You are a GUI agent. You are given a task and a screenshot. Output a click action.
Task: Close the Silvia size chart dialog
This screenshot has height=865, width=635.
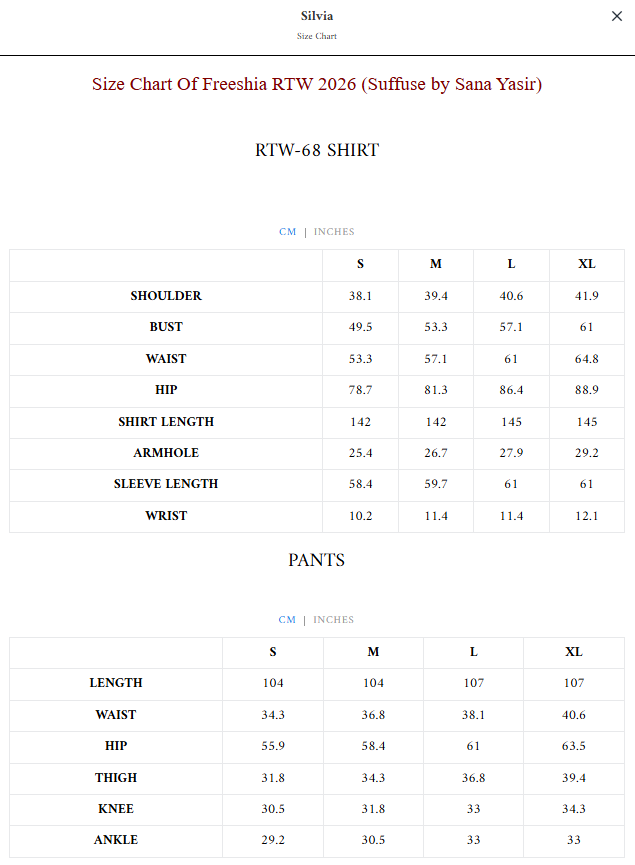tap(617, 16)
